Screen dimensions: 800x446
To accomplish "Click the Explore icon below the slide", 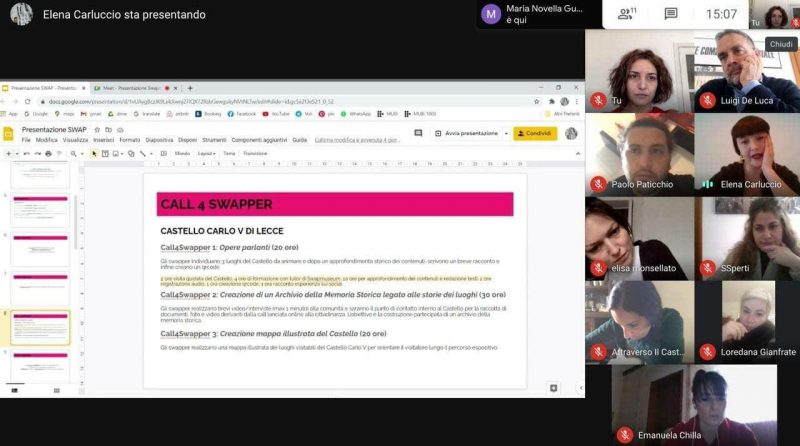I will (x=554, y=388).
